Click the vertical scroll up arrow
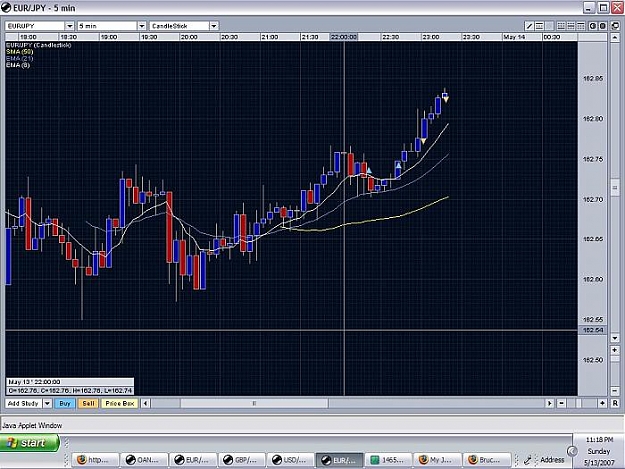Screen dimensions: 625x469 click(x=615, y=38)
